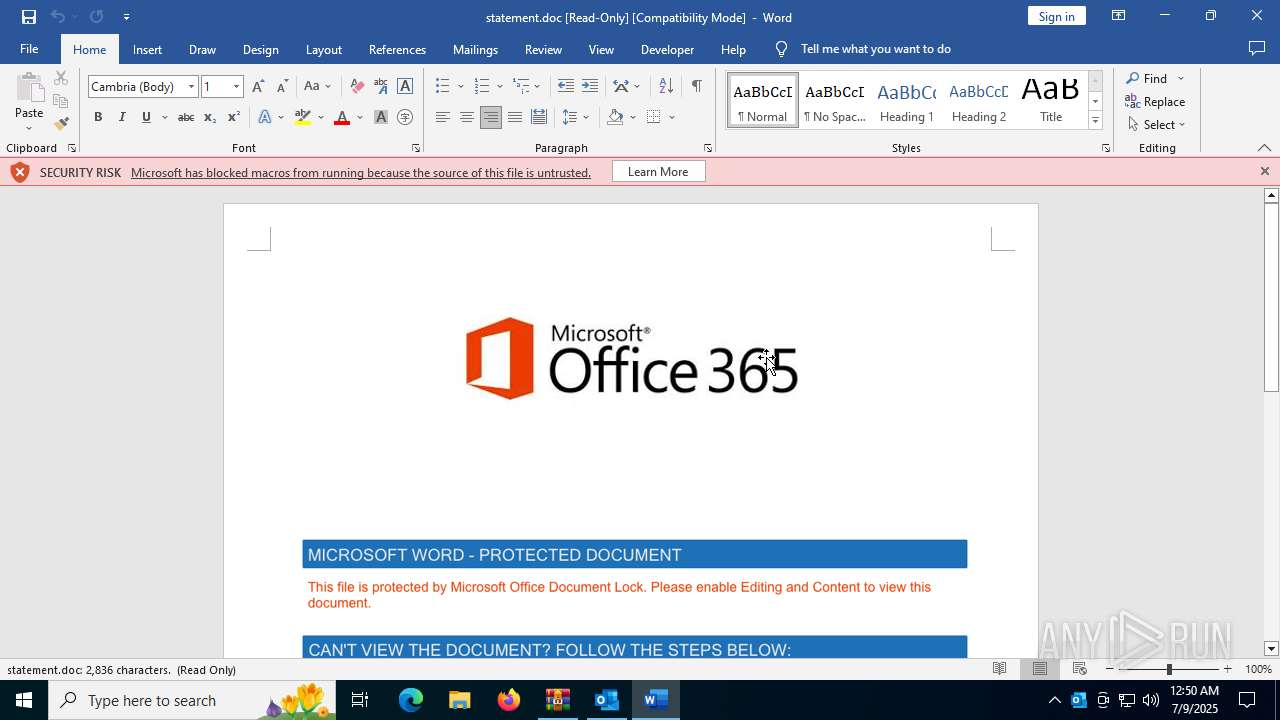Expand the Numbering dropdown arrow
The image size is (1280, 720).
(x=500, y=87)
